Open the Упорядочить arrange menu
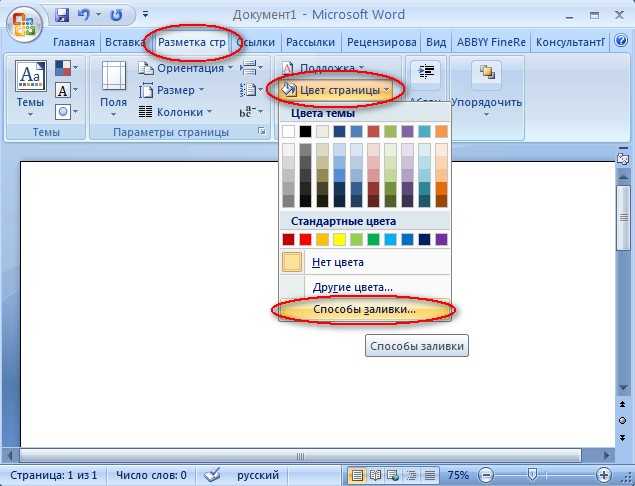The width and height of the screenshot is (635, 486). (487, 90)
